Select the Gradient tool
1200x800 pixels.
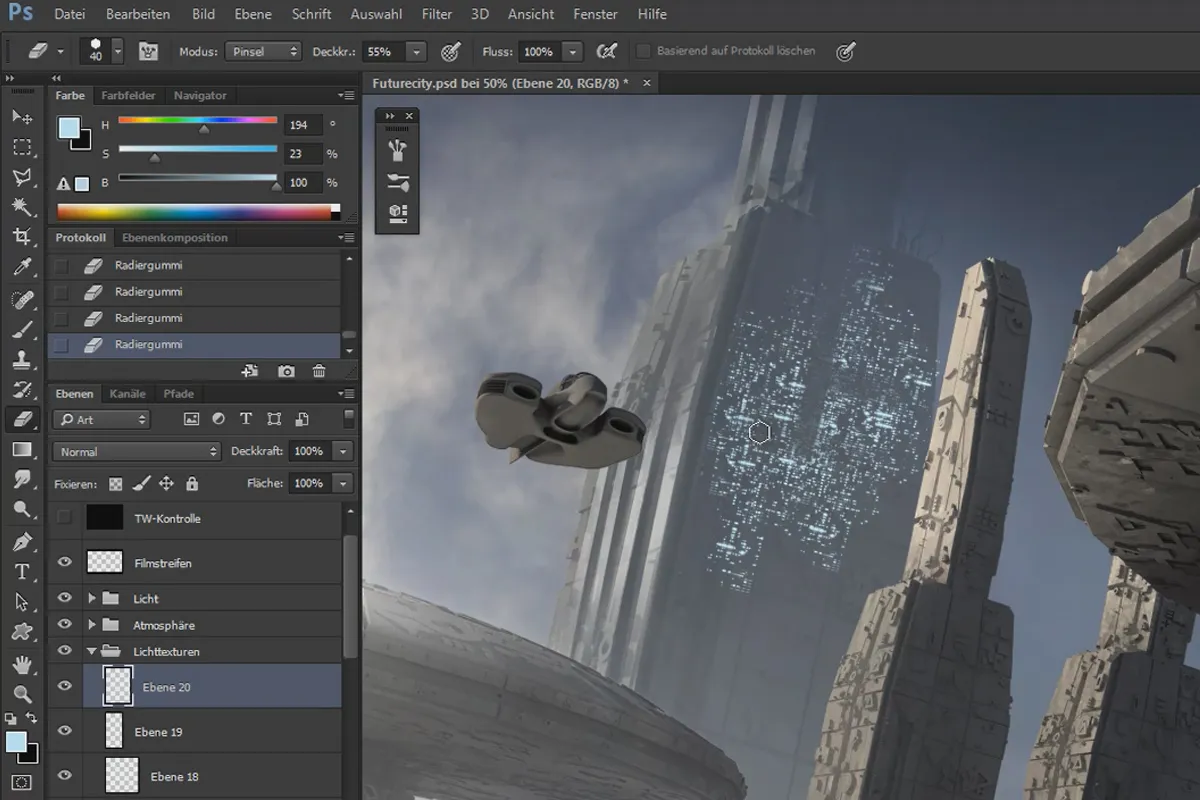coord(21,450)
